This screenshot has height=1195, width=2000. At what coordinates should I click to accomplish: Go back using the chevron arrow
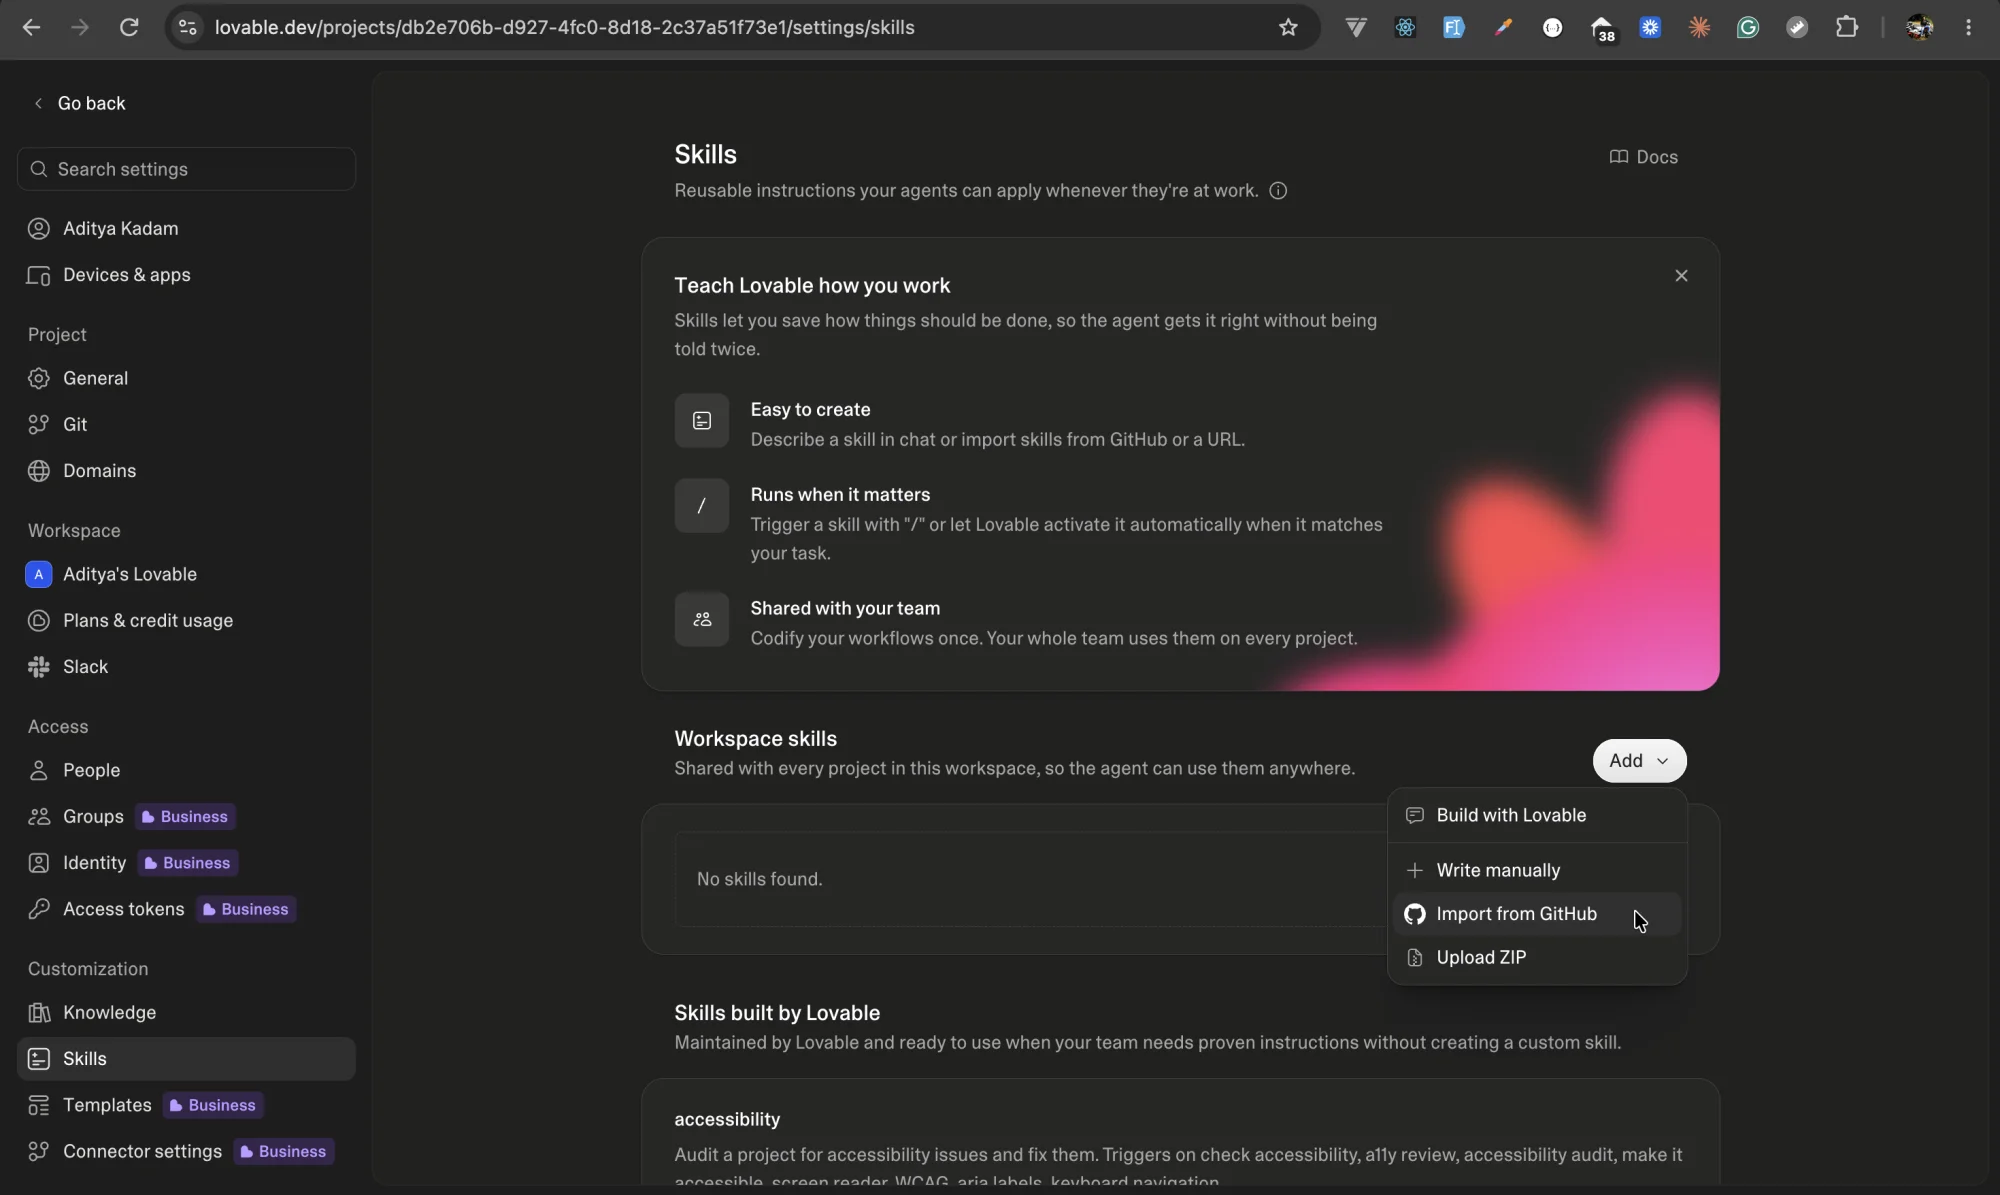pos(38,103)
